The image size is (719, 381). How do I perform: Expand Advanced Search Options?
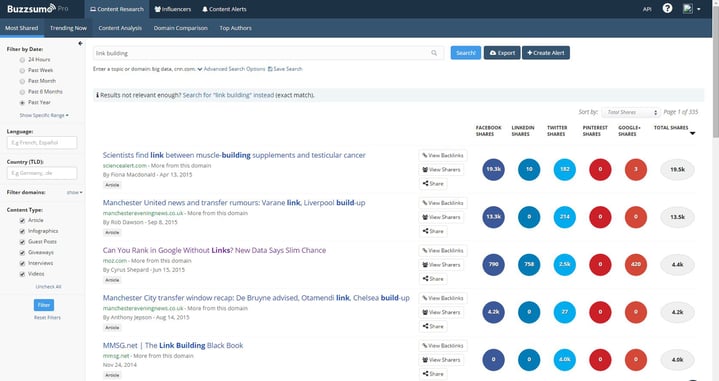click(232, 69)
